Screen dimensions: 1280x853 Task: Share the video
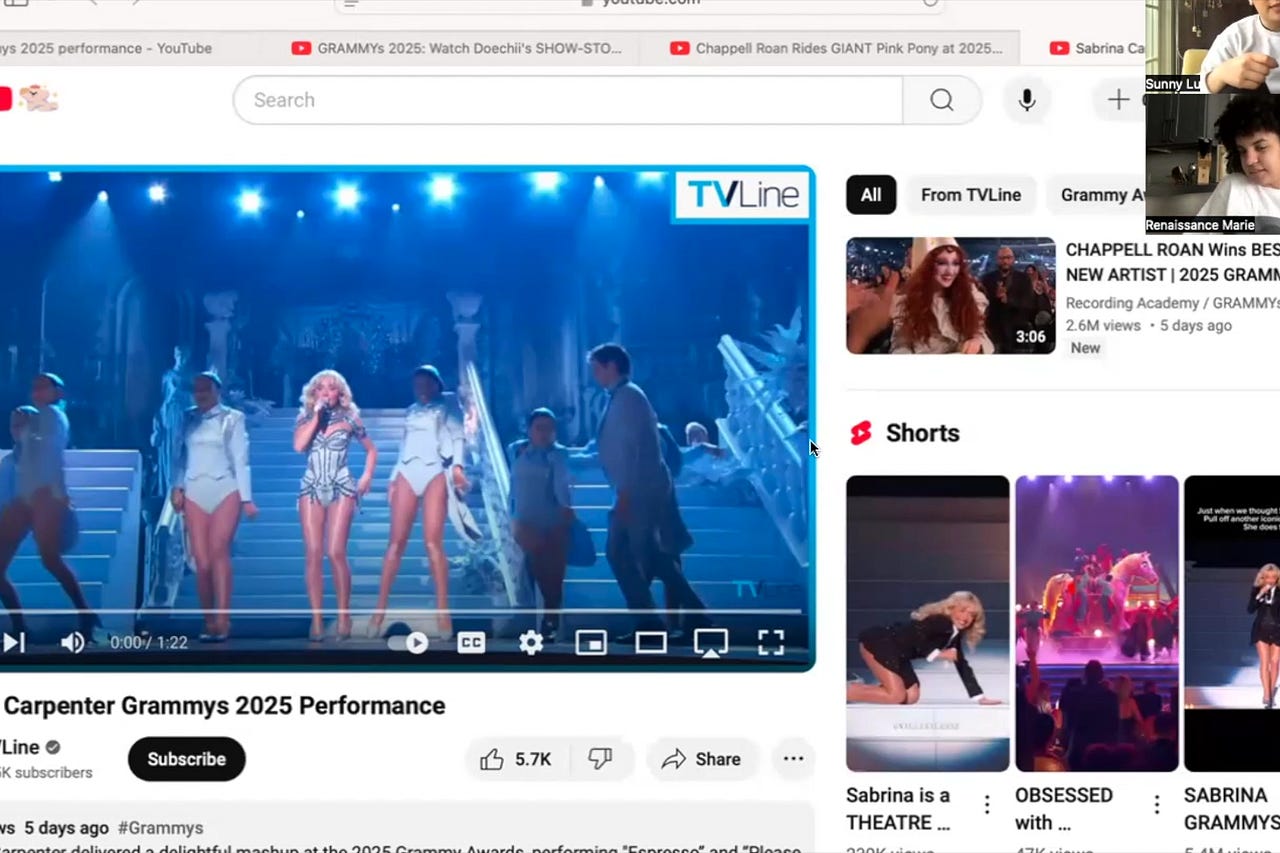coord(702,759)
